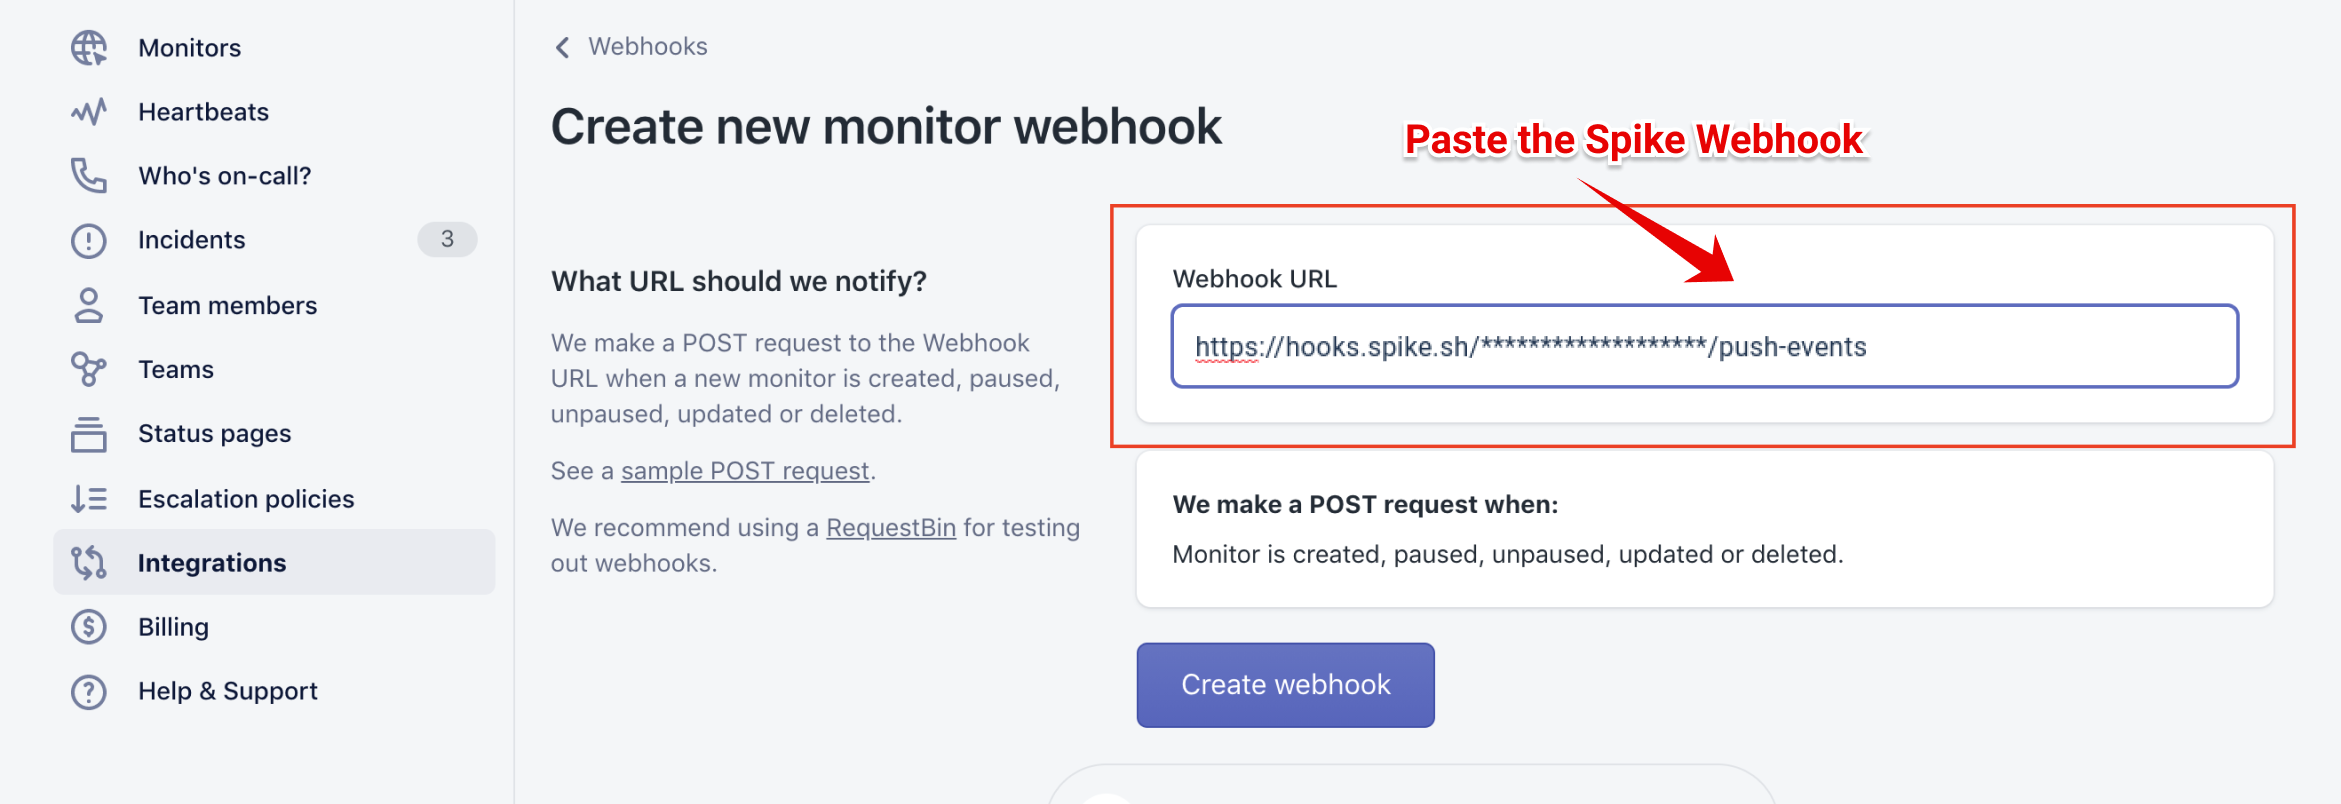Click the Heartbeats pulse icon
This screenshot has height=804, width=2341.
click(89, 112)
